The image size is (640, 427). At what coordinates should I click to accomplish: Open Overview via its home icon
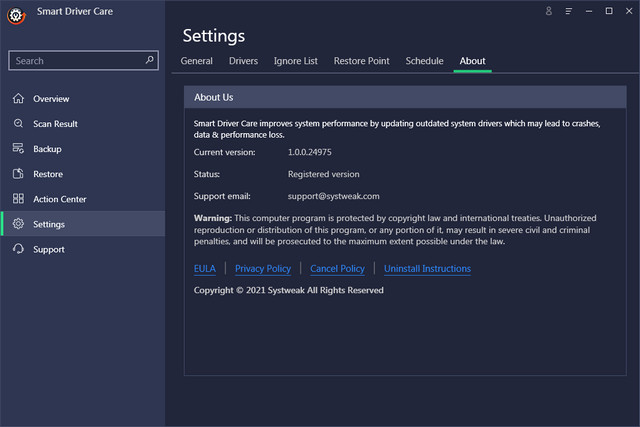pyautogui.click(x=18, y=99)
